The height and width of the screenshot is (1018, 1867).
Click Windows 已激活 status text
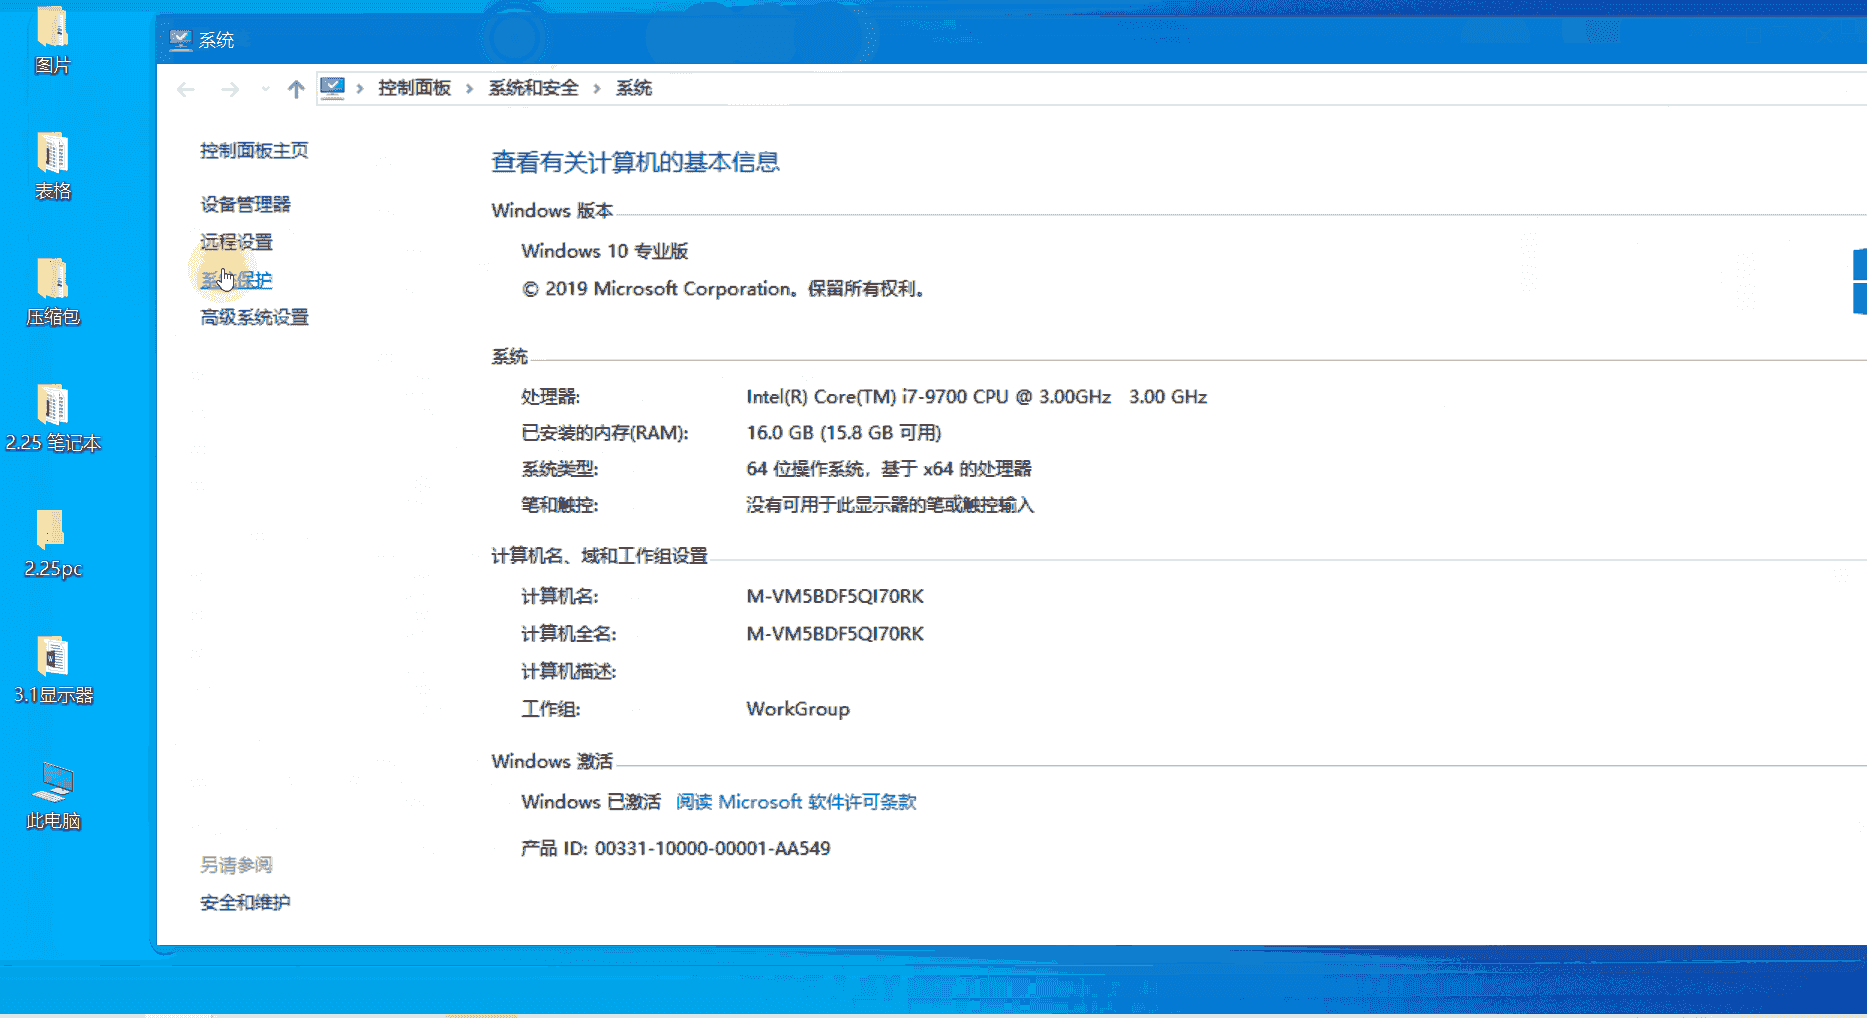[591, 802]
